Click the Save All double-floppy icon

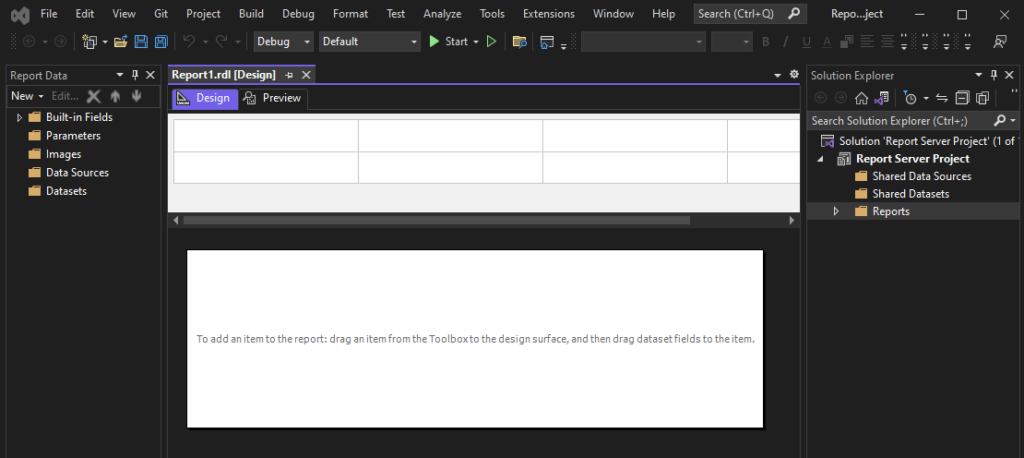(x=161, y=42)
